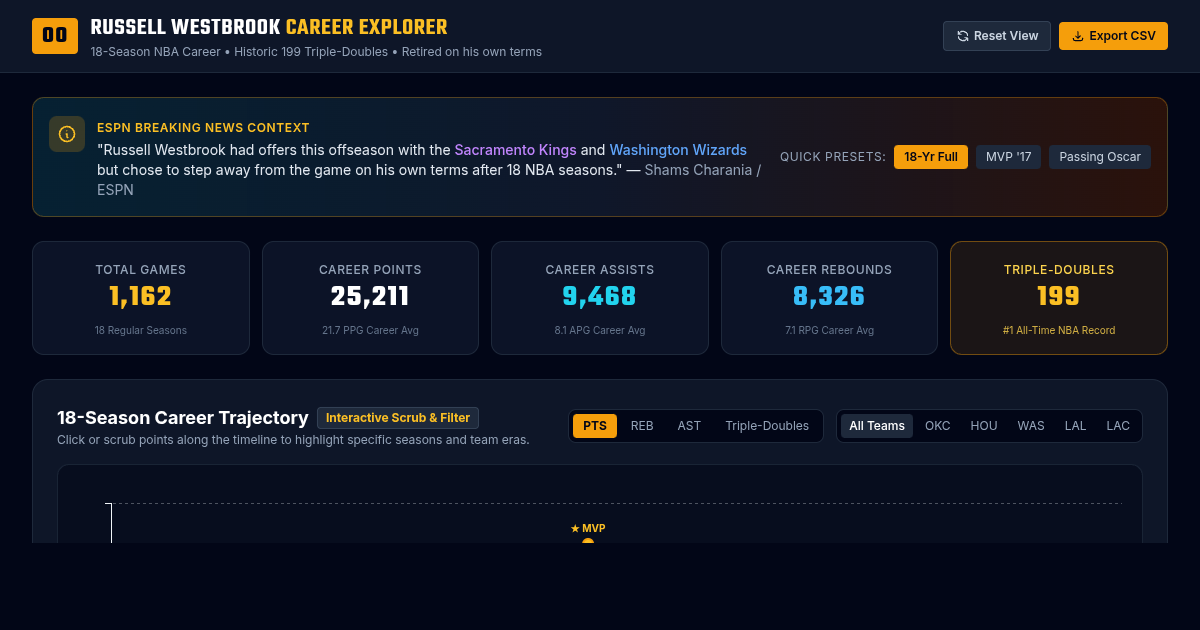The height and width of the screenshot is (630, 1200).
Task: Open the Sacramento Kings link
Action: click(516, 150)
